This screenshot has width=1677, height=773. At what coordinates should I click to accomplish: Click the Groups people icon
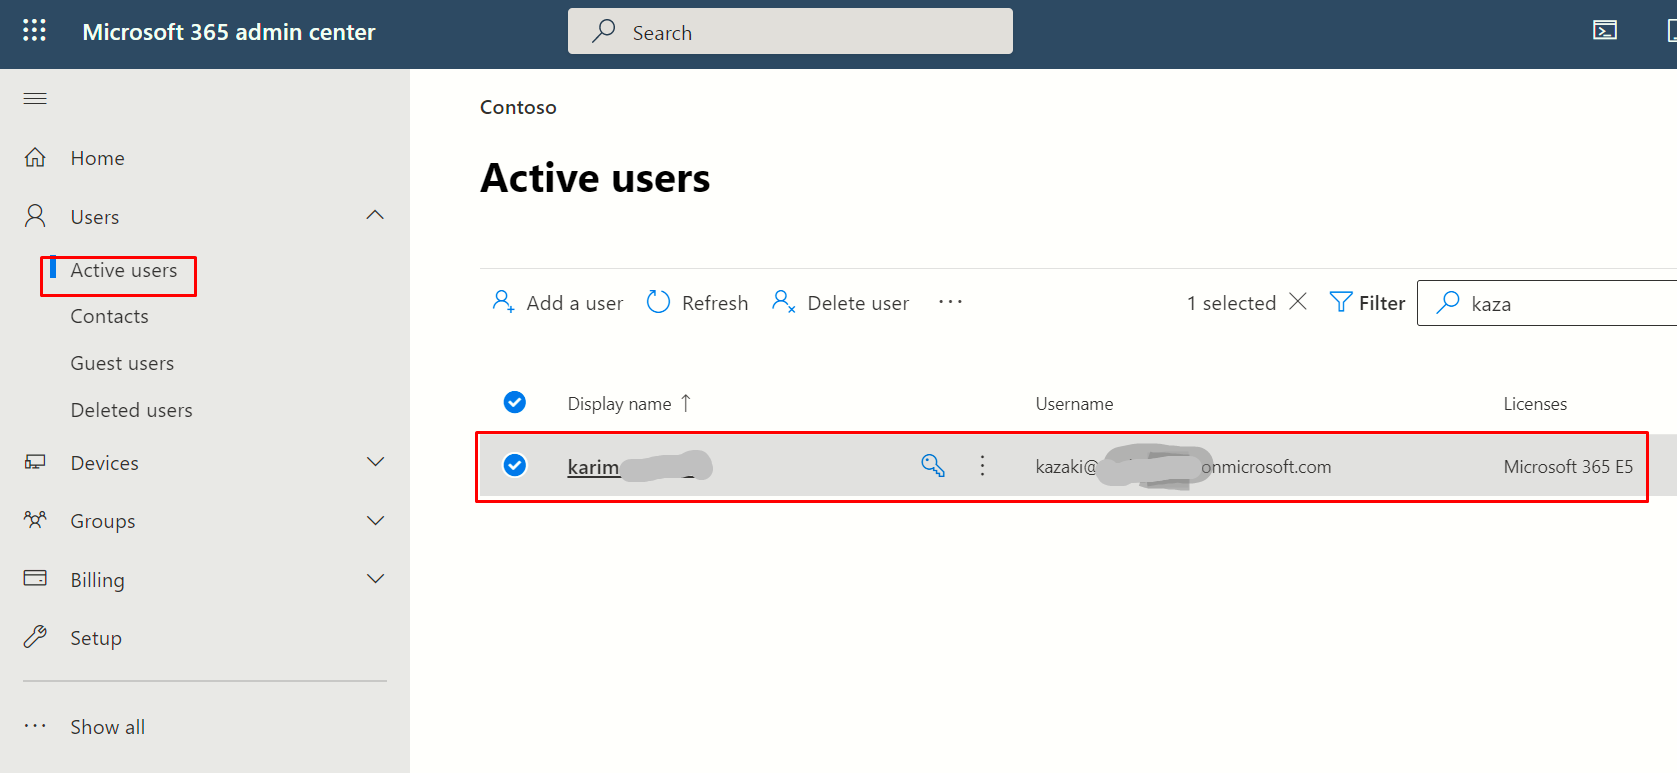[35, 520]
